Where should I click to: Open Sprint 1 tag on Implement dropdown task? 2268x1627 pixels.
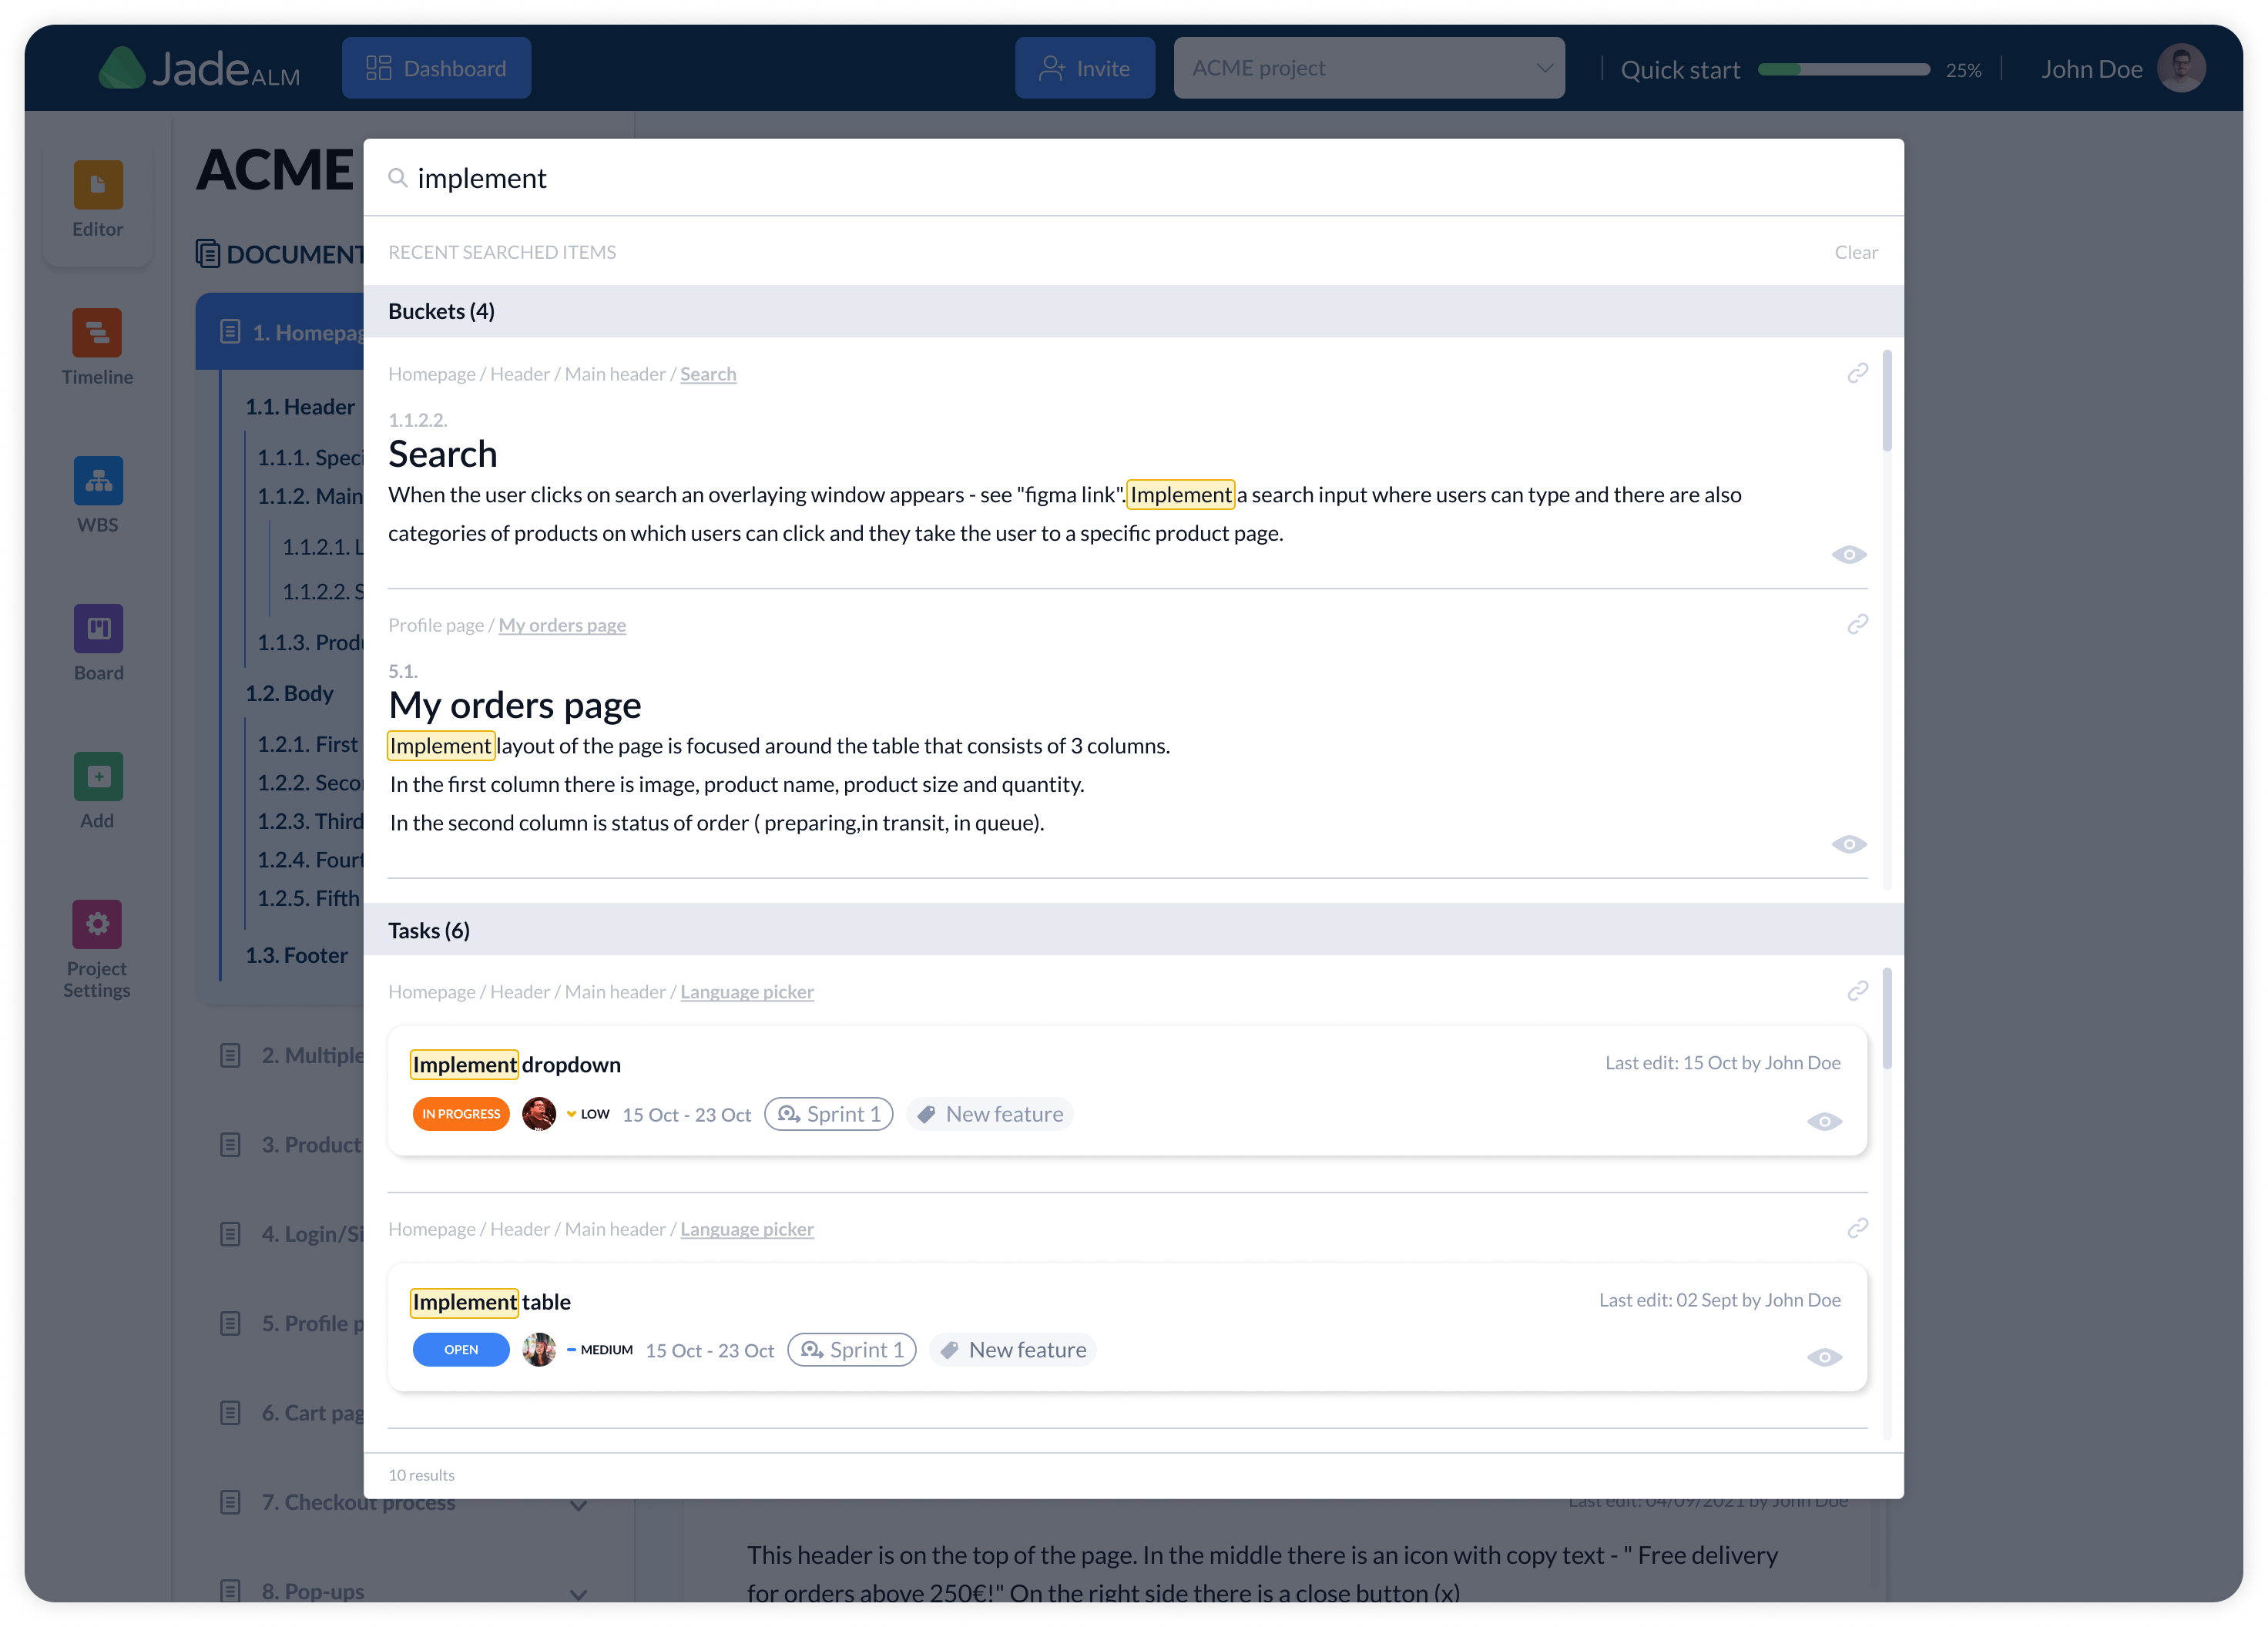point(829,1114)
